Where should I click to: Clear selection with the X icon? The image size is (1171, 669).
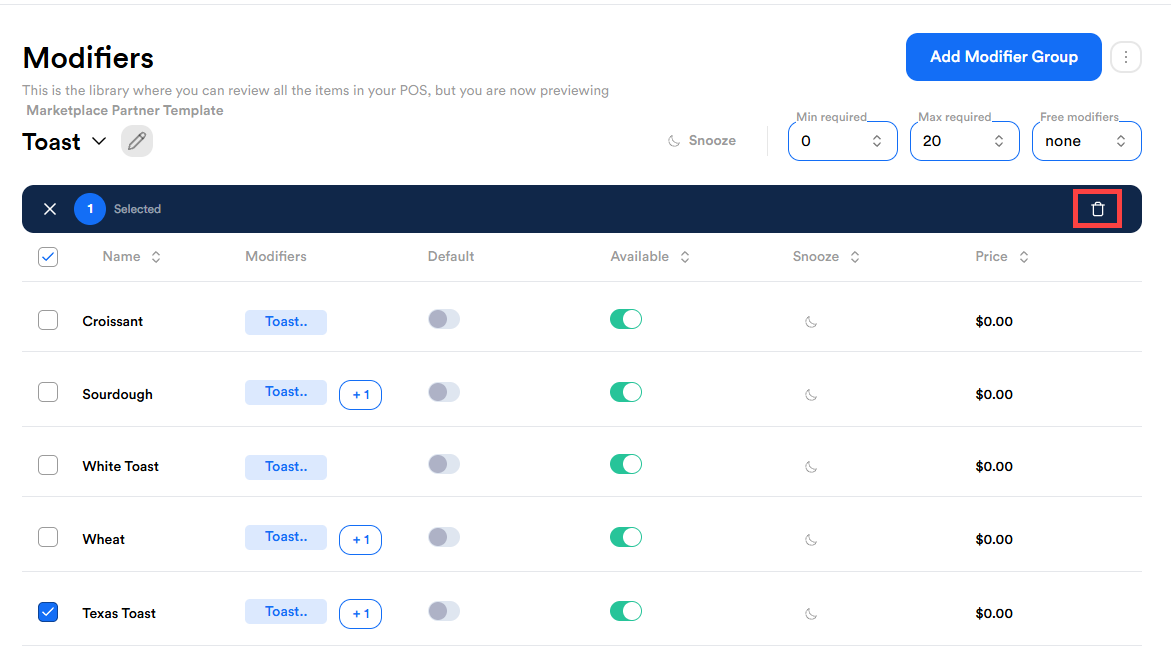50,209
